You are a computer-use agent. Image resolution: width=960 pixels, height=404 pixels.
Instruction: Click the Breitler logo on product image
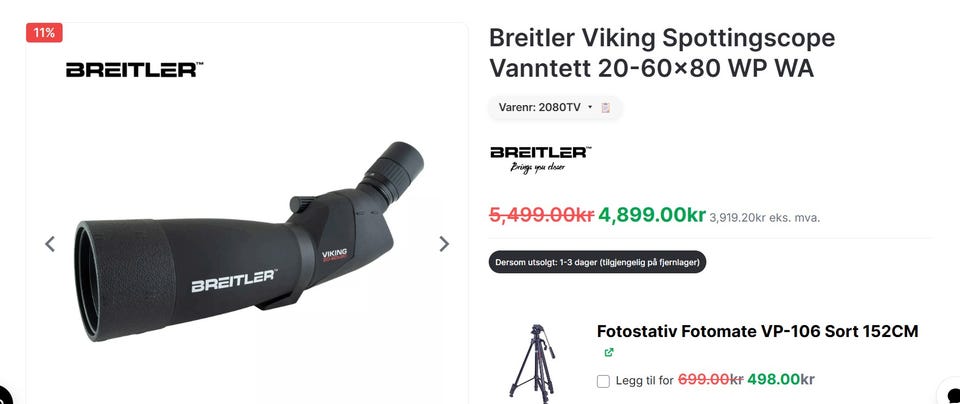[x=135, y=69]
